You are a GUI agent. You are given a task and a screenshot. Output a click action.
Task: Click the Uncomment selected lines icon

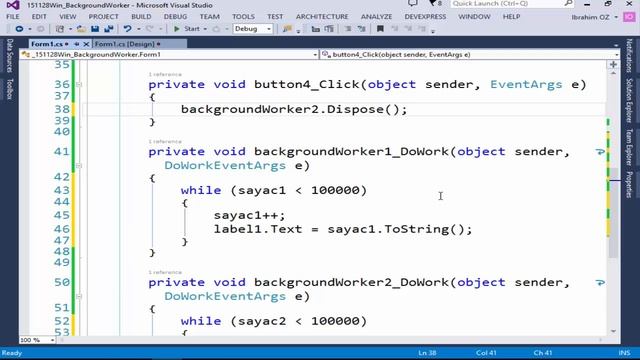coord(362,29)
